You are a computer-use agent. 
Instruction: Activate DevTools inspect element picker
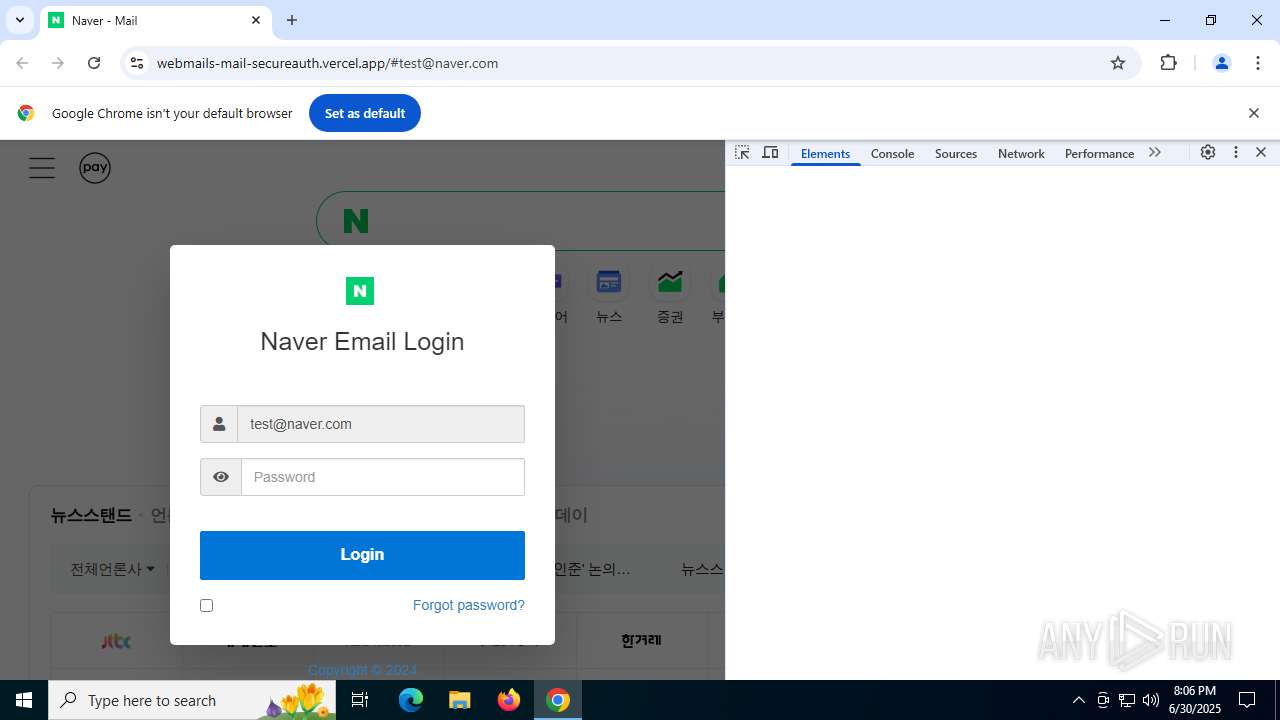(x=742, y=153)
